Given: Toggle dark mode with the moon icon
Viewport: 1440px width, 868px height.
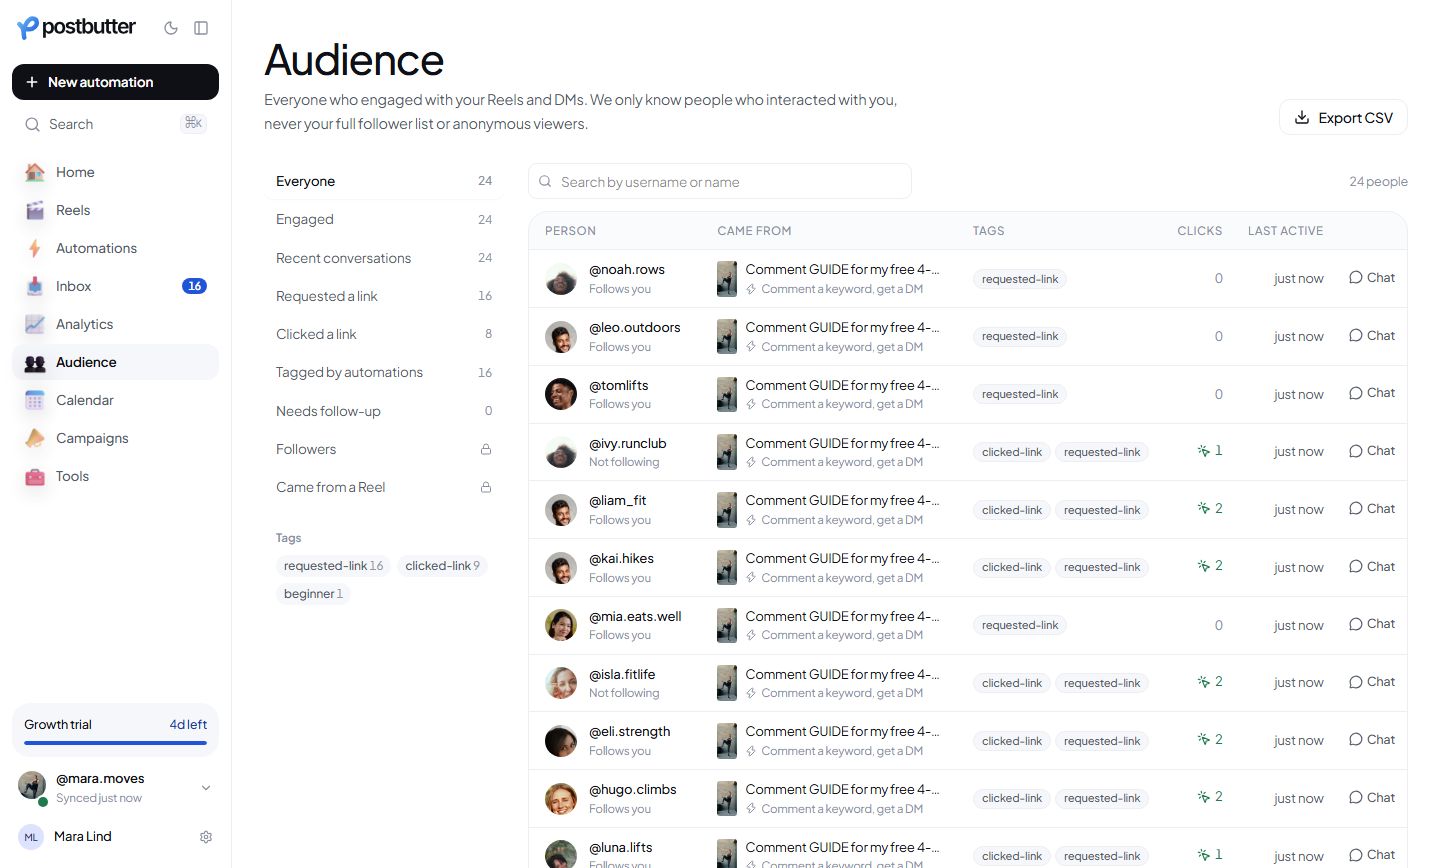Looking at the screenshot, I should [171, 28].
